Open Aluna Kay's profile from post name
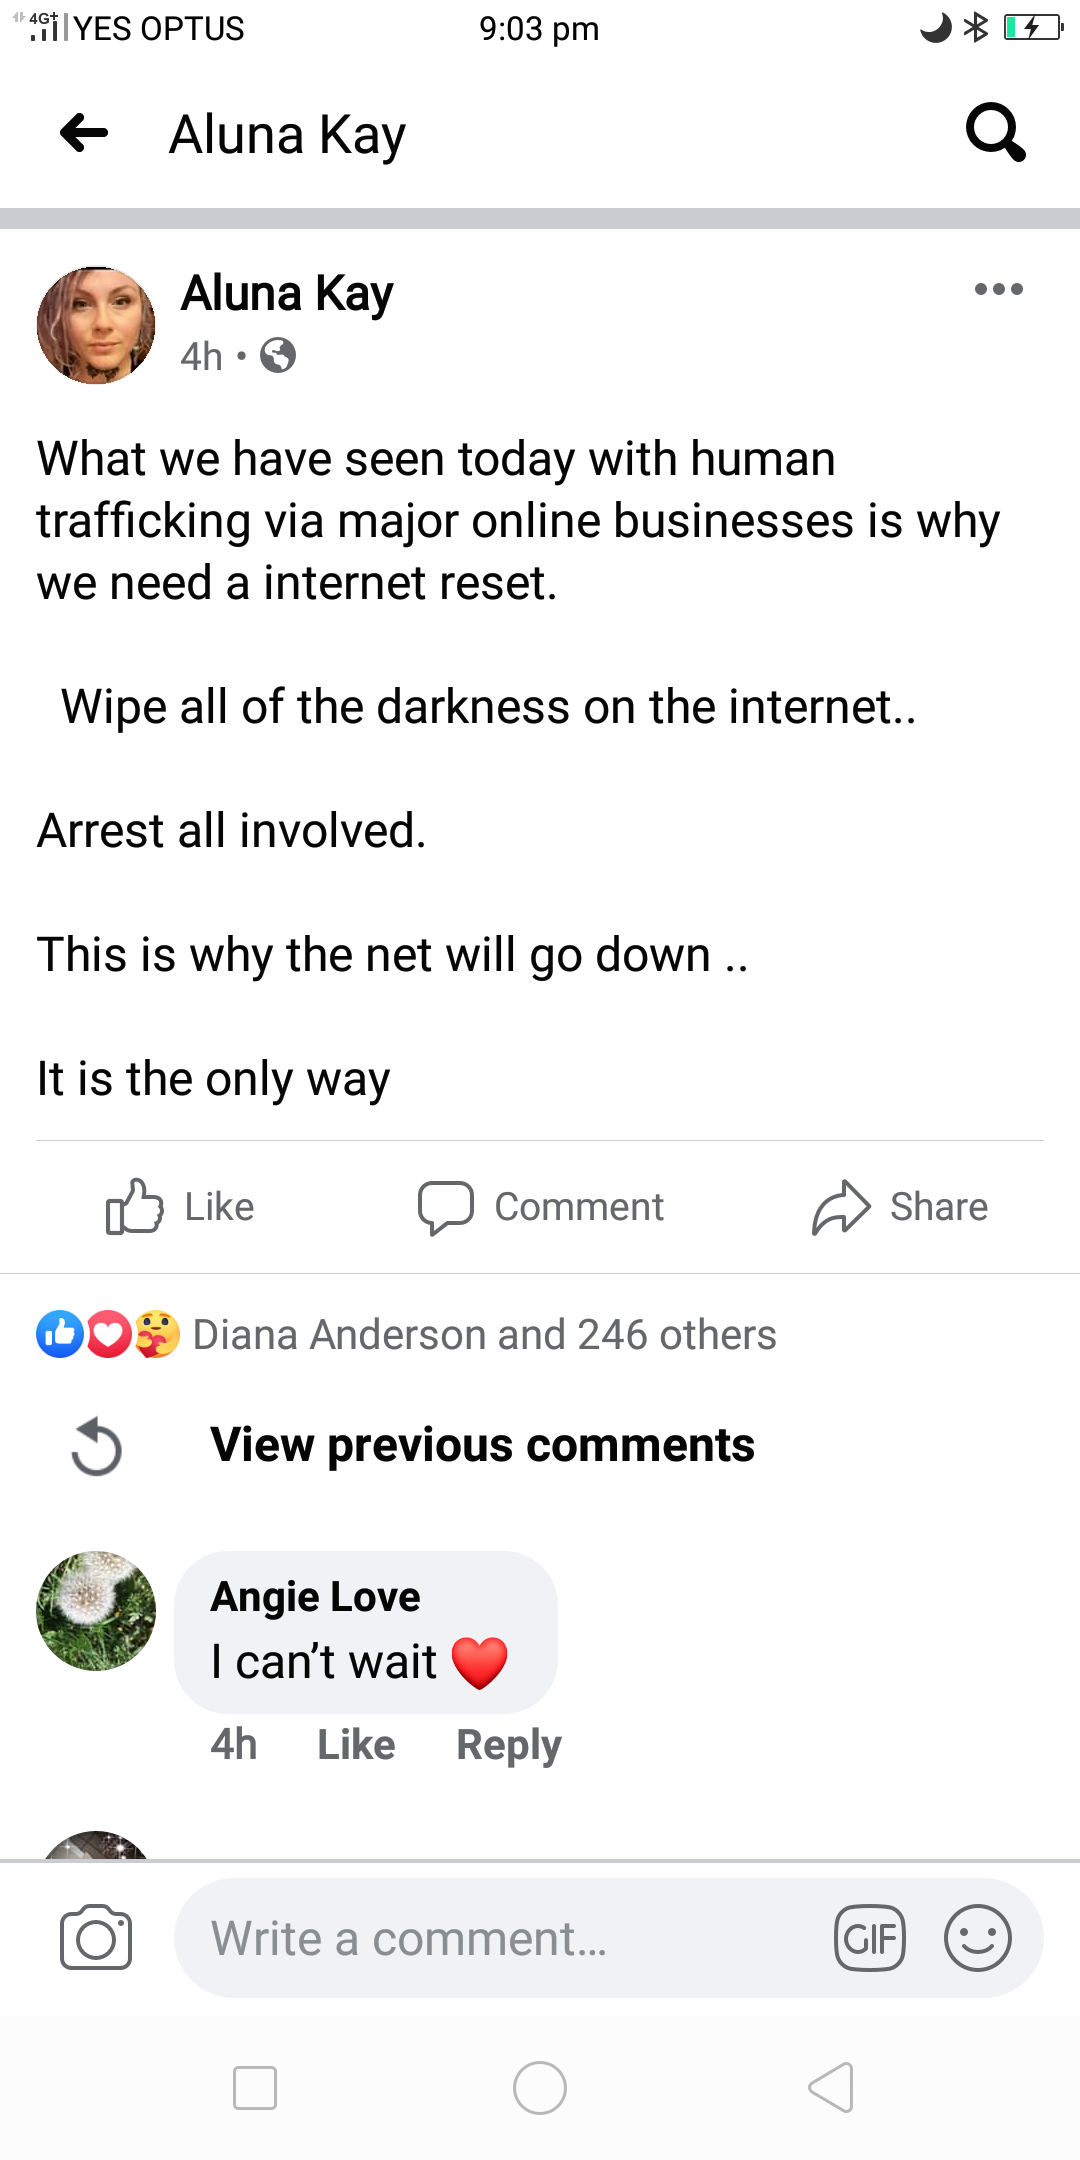Image resolution: width=1080 pixels, height=2160 pixels. [x=287, y=294]
